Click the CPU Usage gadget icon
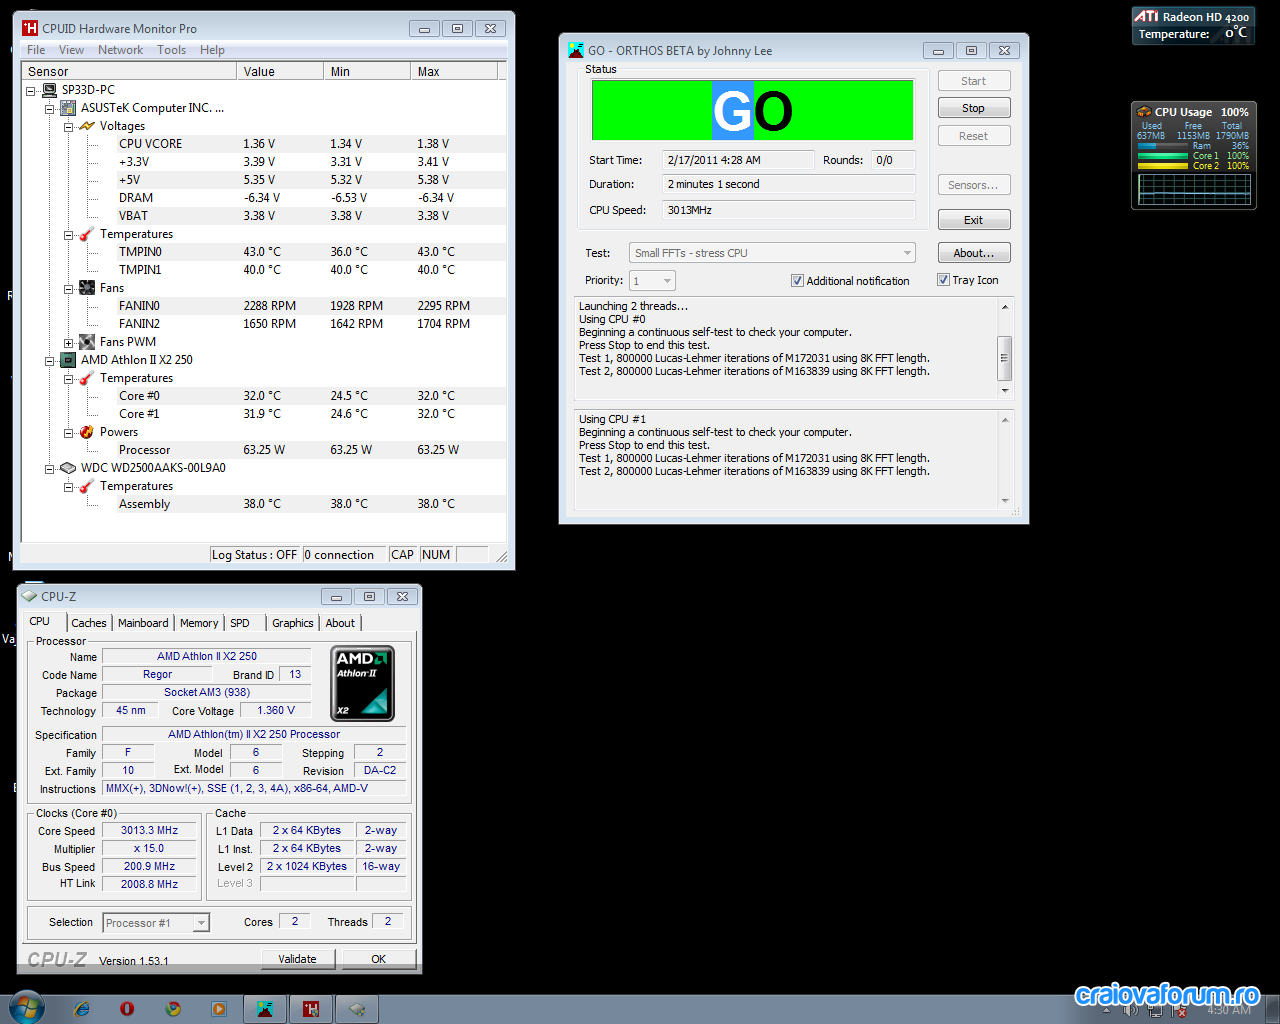1280x1024 pixels. tap(1144, 112)
